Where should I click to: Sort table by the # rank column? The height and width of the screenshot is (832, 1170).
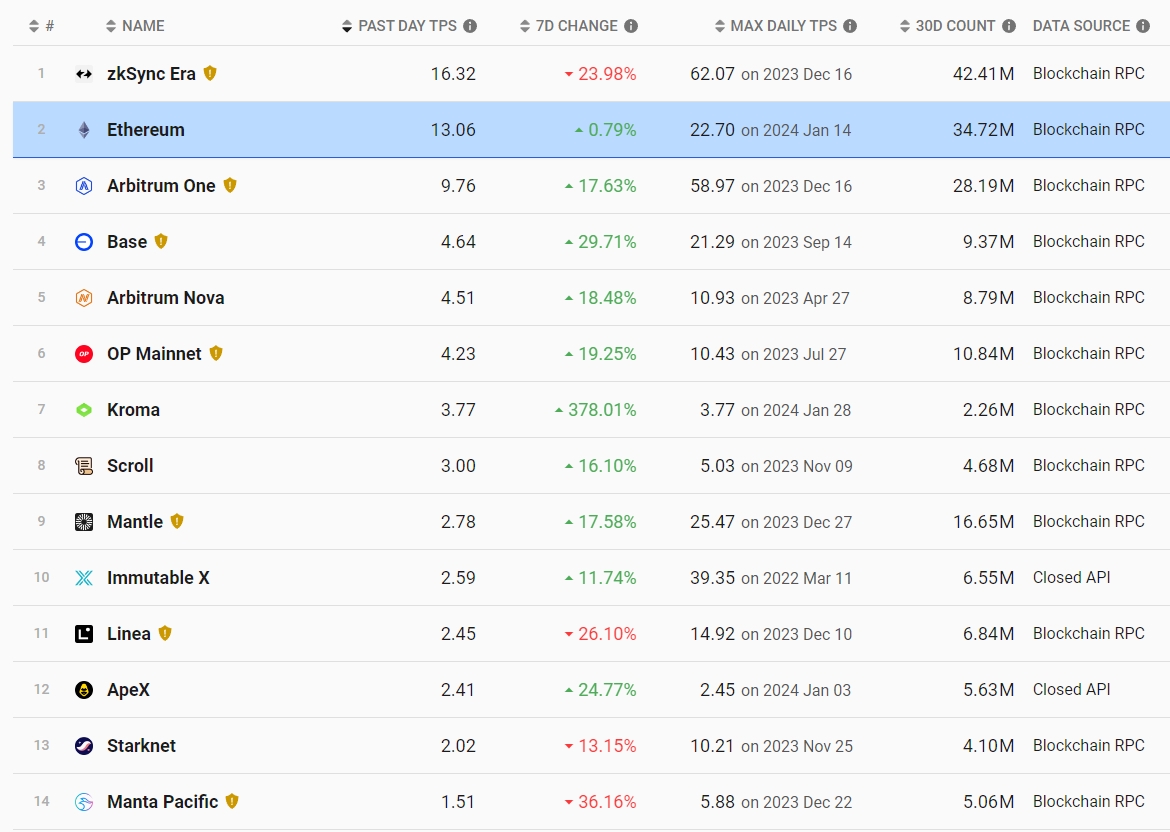click(x=42, y=26)
